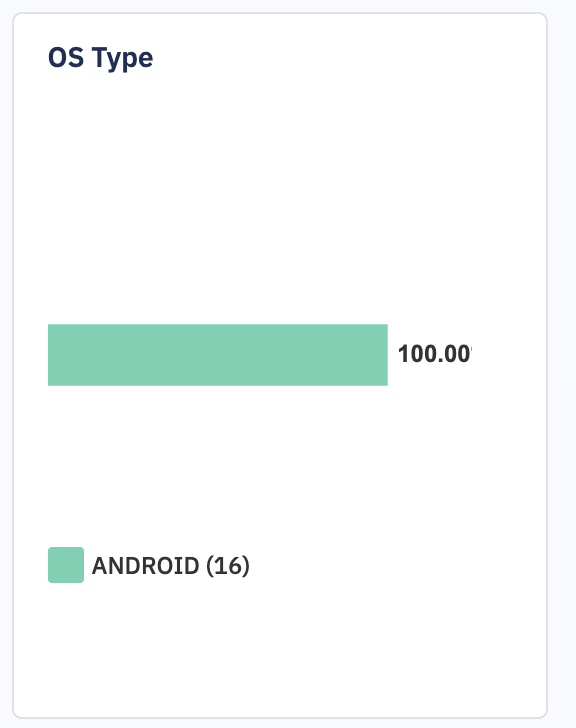Show the mint square legend marker's series
This screenshot has height=728, width=576.
pos(66,565)
